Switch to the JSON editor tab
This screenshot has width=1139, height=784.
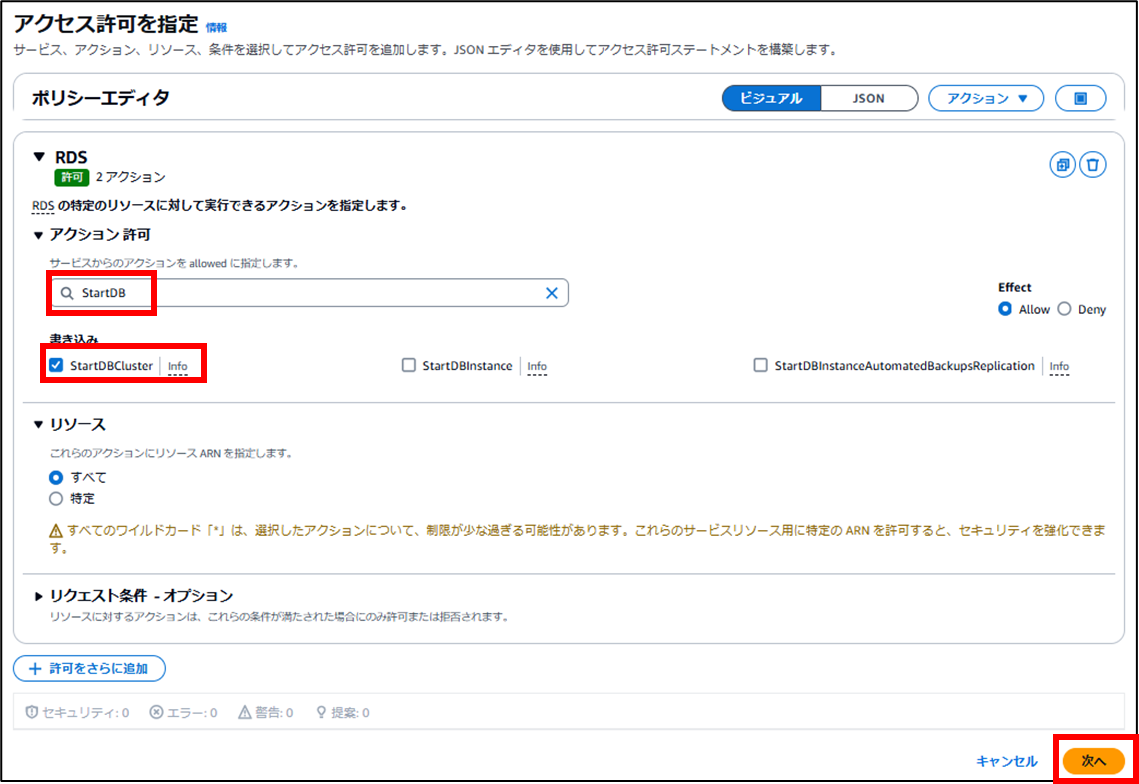869,98
